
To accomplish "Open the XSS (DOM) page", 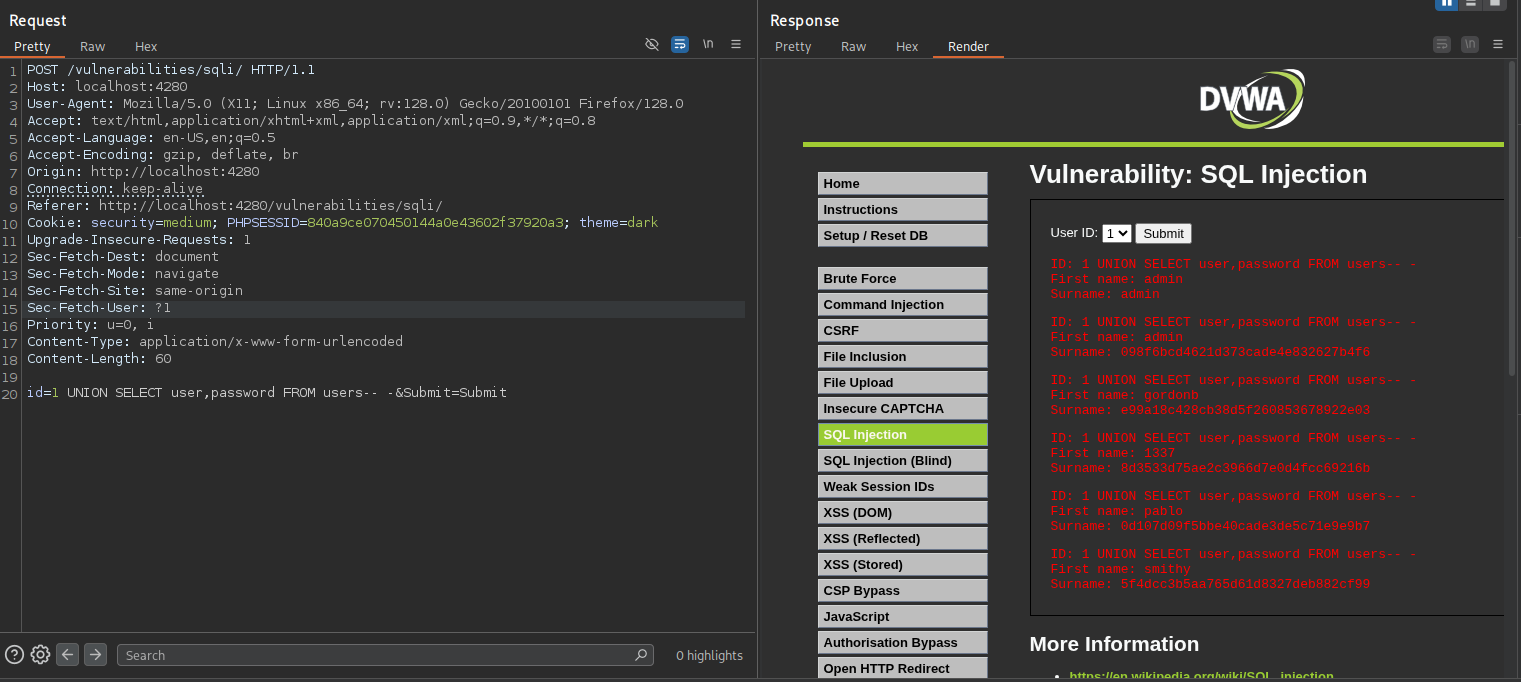I will [x=903, y=513].
